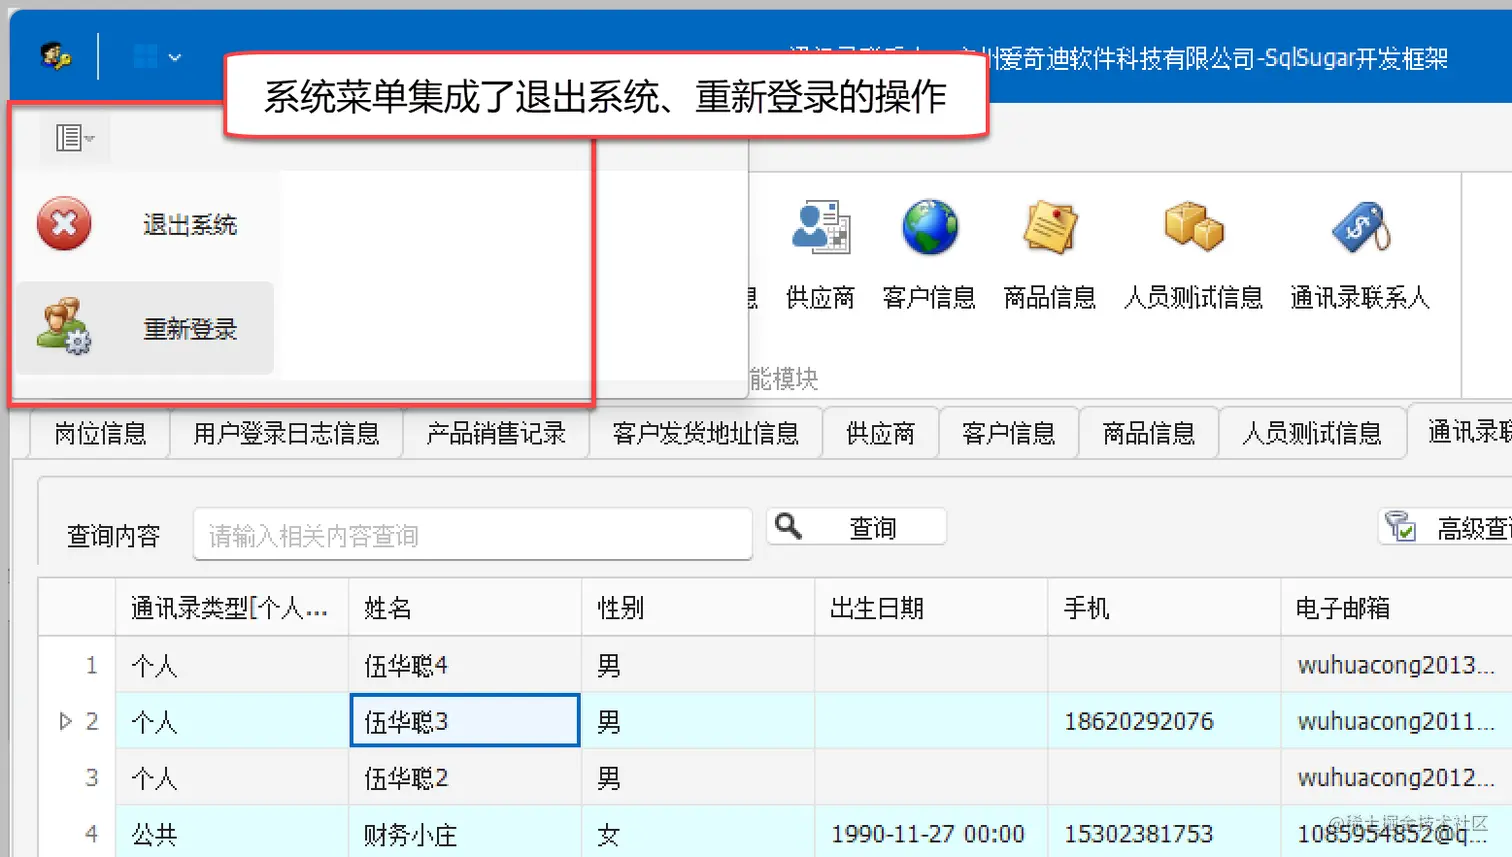Screen dimensions: 1512x857
Task: Click the red Exit System icon
Action: (64, 223)
